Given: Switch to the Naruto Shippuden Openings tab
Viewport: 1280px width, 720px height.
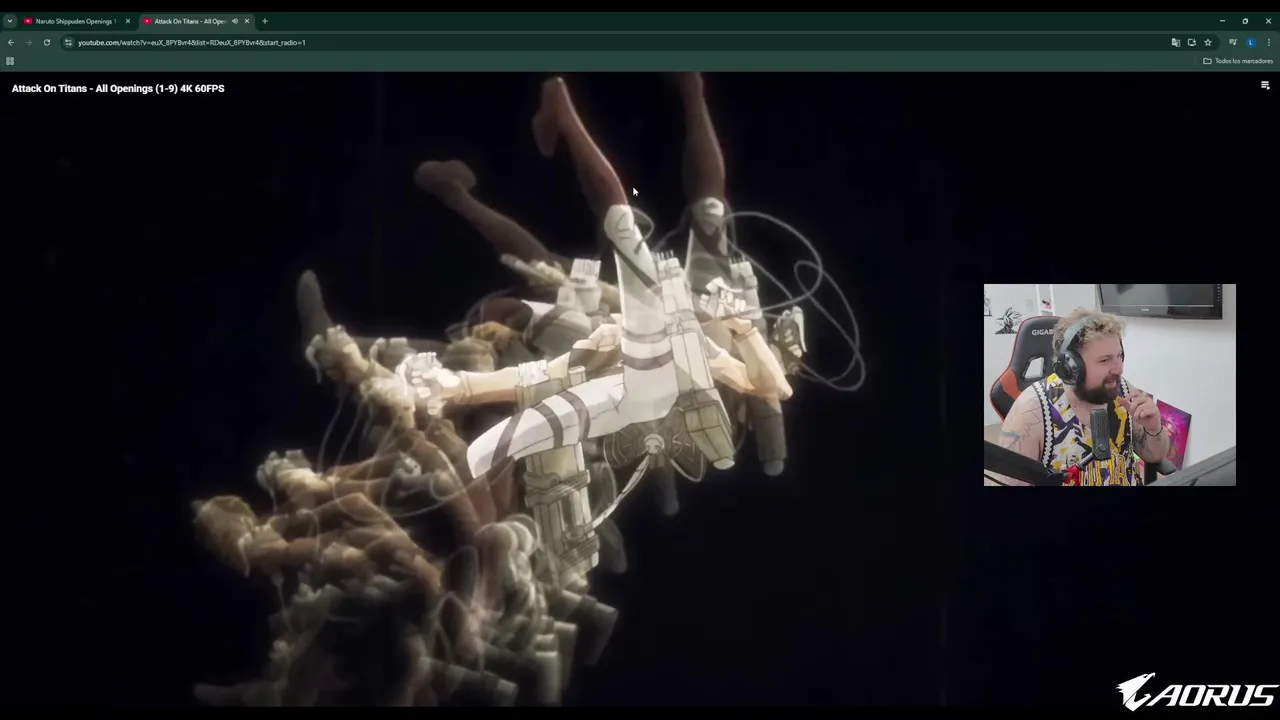Looking at the screenshot, I should 77,21.
